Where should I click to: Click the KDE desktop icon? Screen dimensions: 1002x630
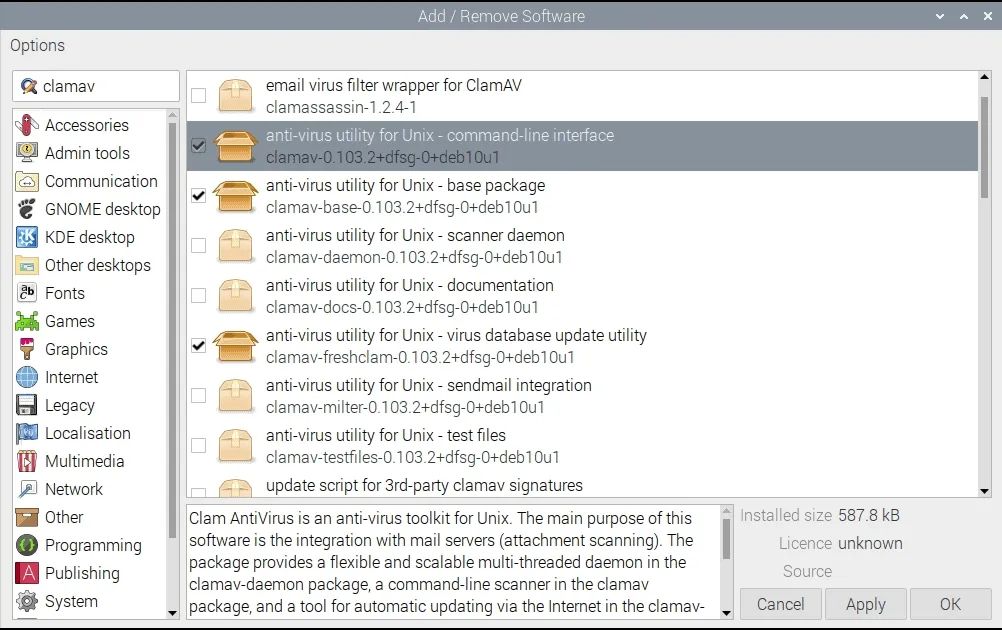point(27,237)
